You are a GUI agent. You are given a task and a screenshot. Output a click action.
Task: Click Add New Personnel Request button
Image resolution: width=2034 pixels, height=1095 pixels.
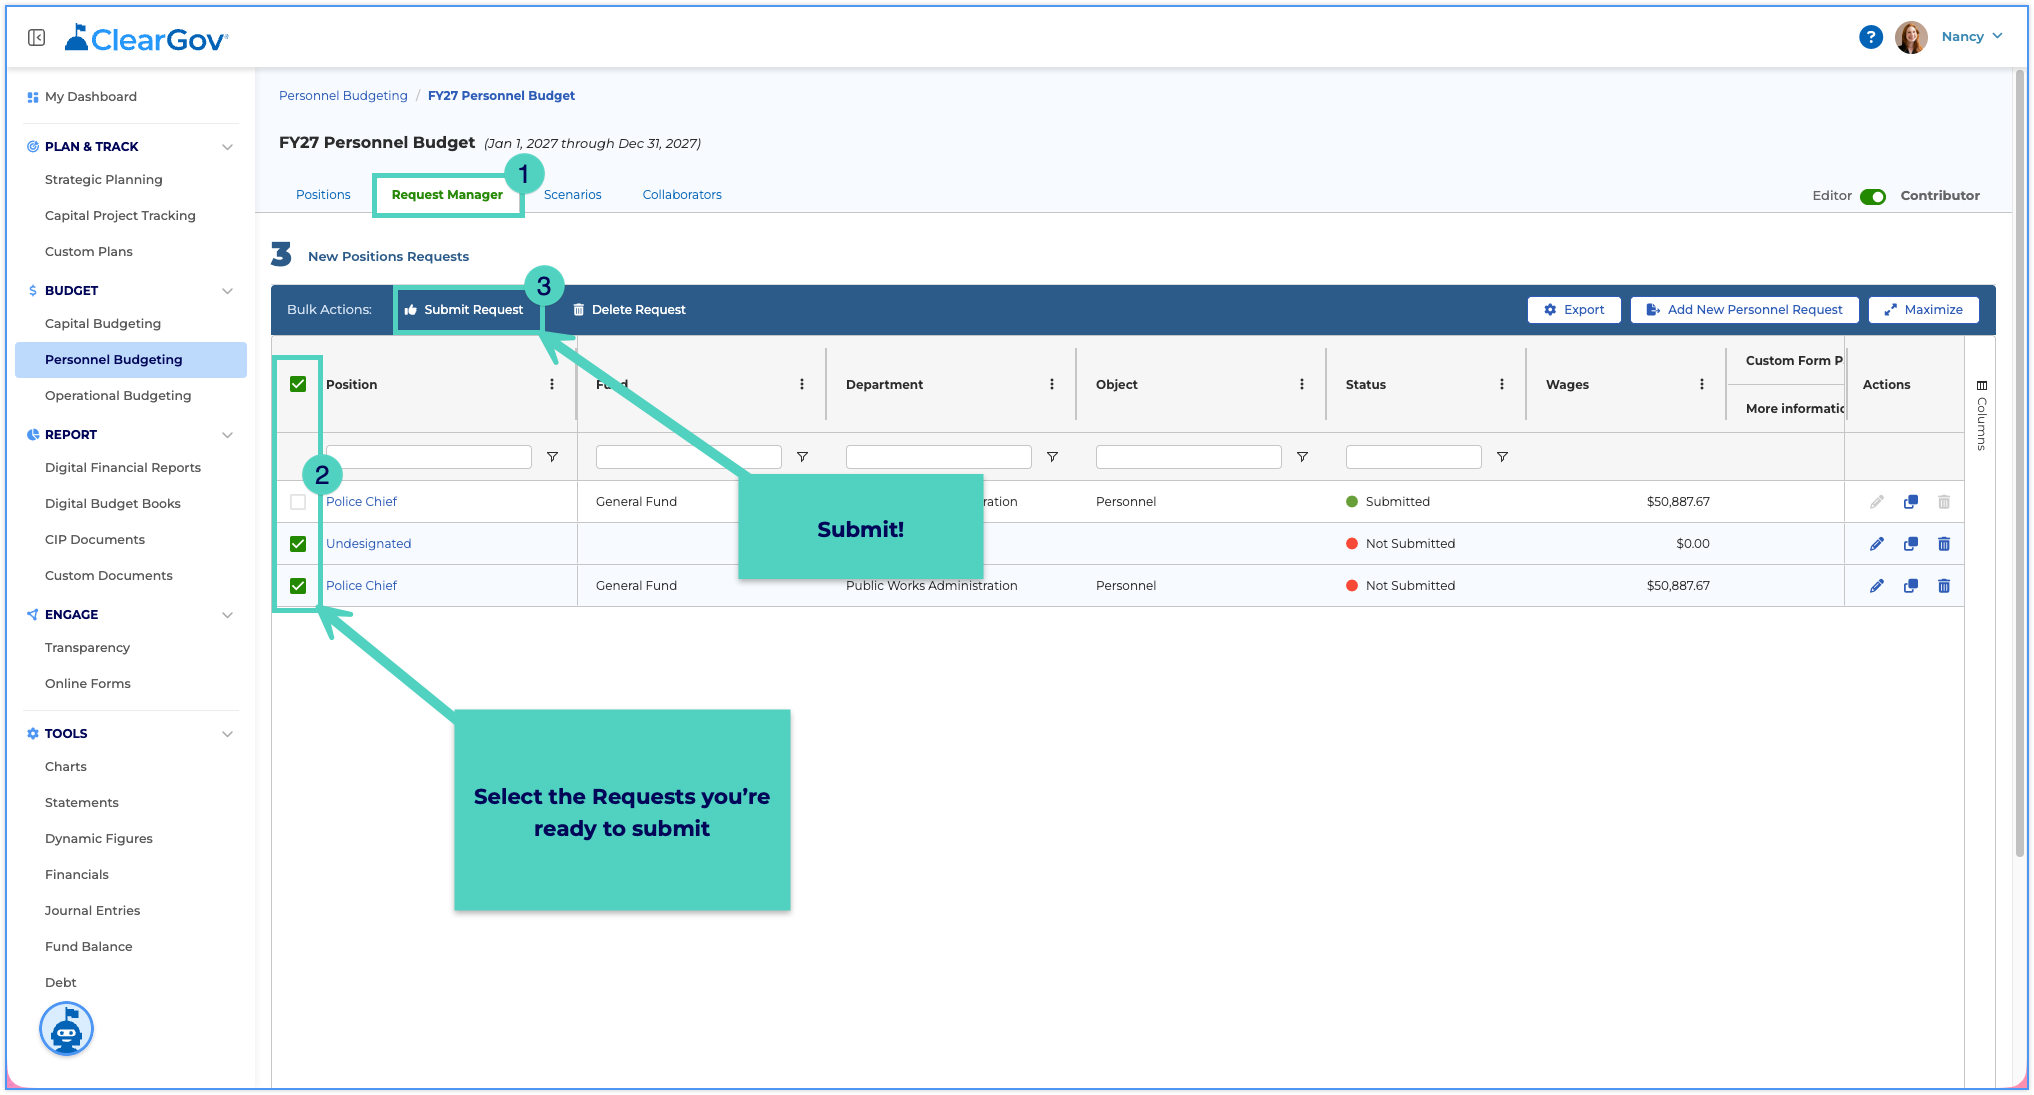(x=1744, y=310)
